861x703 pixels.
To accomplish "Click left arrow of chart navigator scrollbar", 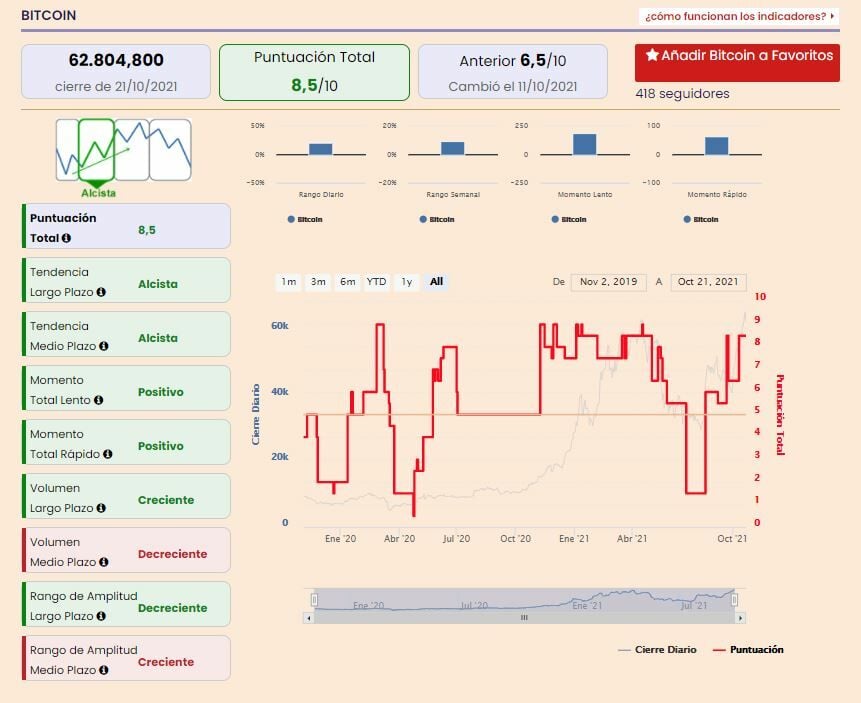I will (309, 618).
